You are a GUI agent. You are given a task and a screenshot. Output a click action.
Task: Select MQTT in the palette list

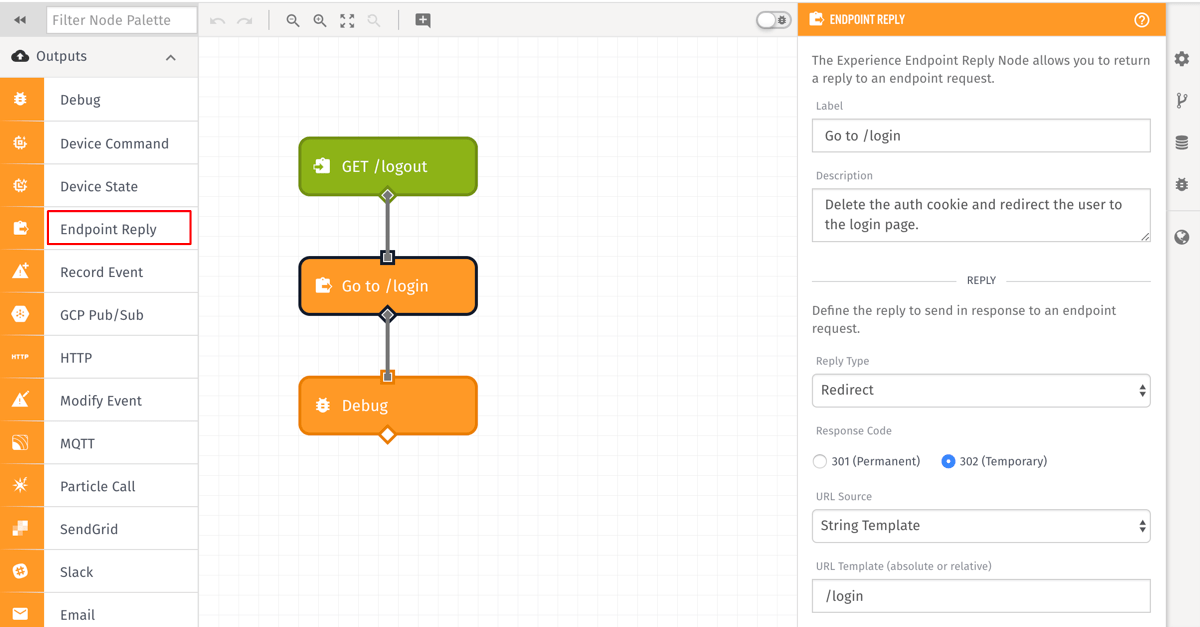77,443
